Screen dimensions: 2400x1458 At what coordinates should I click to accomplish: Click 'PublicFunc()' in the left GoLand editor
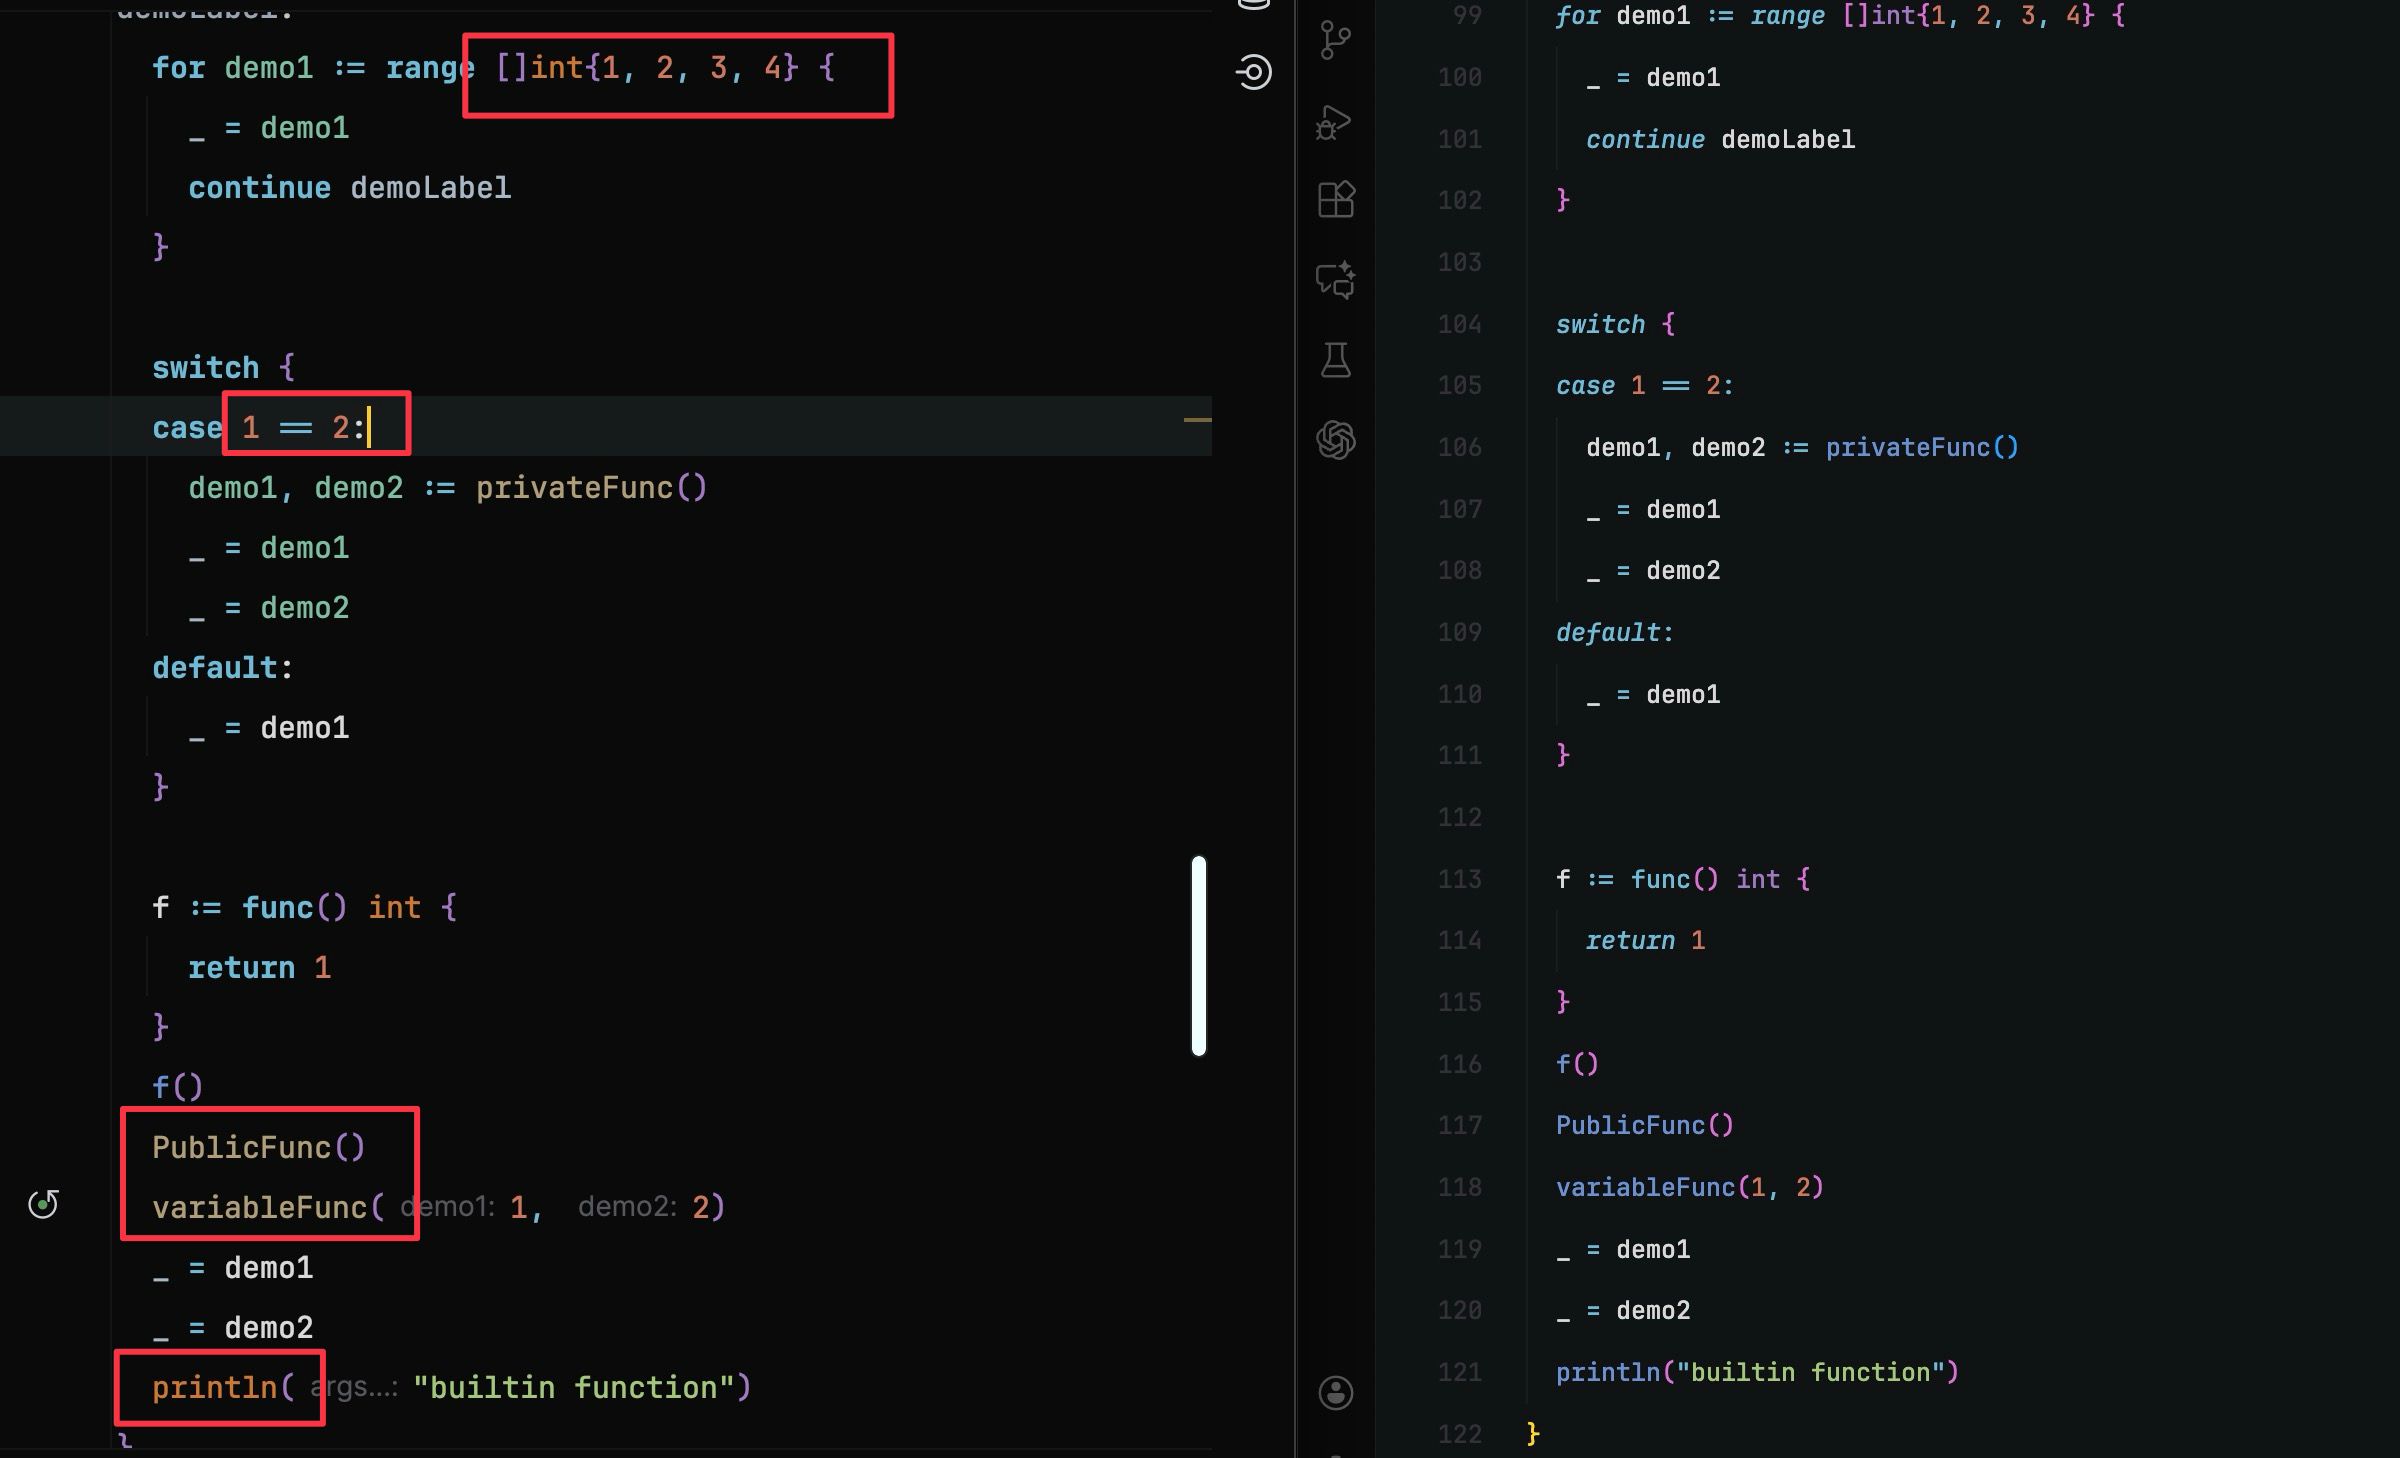259,1147
